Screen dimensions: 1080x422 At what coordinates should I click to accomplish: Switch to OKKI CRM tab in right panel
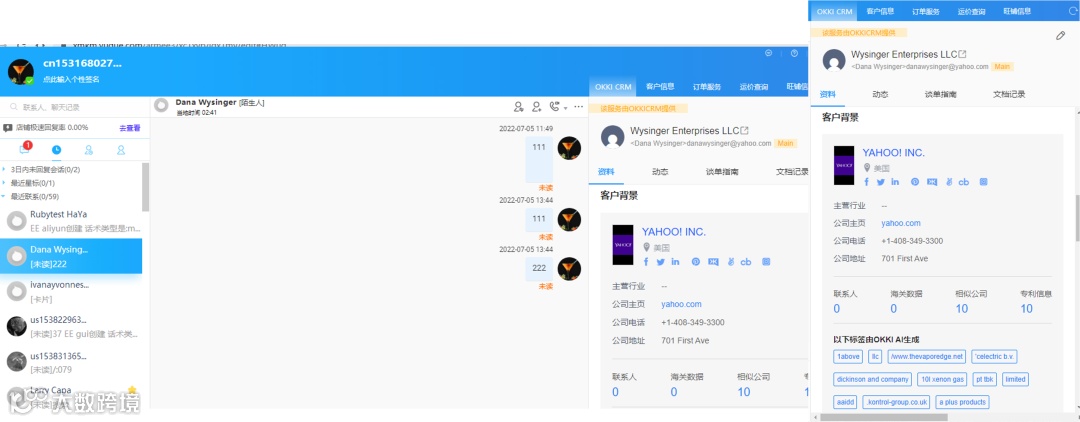pos(834,11)
